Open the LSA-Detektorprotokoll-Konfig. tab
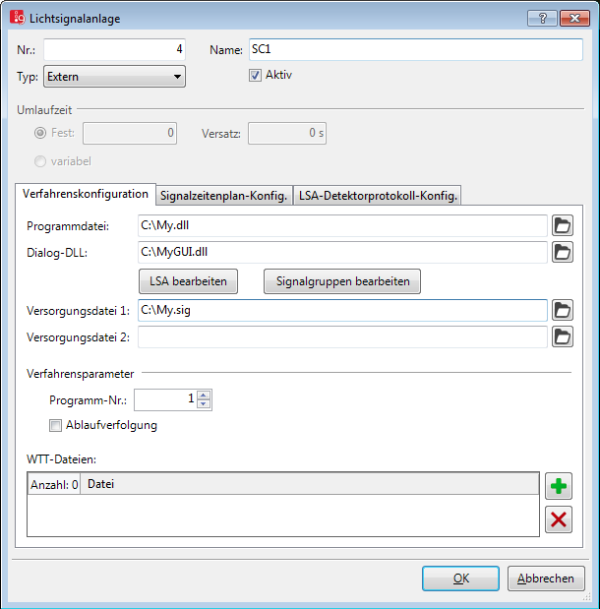This screenshot has width=600, height=609. click(x=378, y=196)
